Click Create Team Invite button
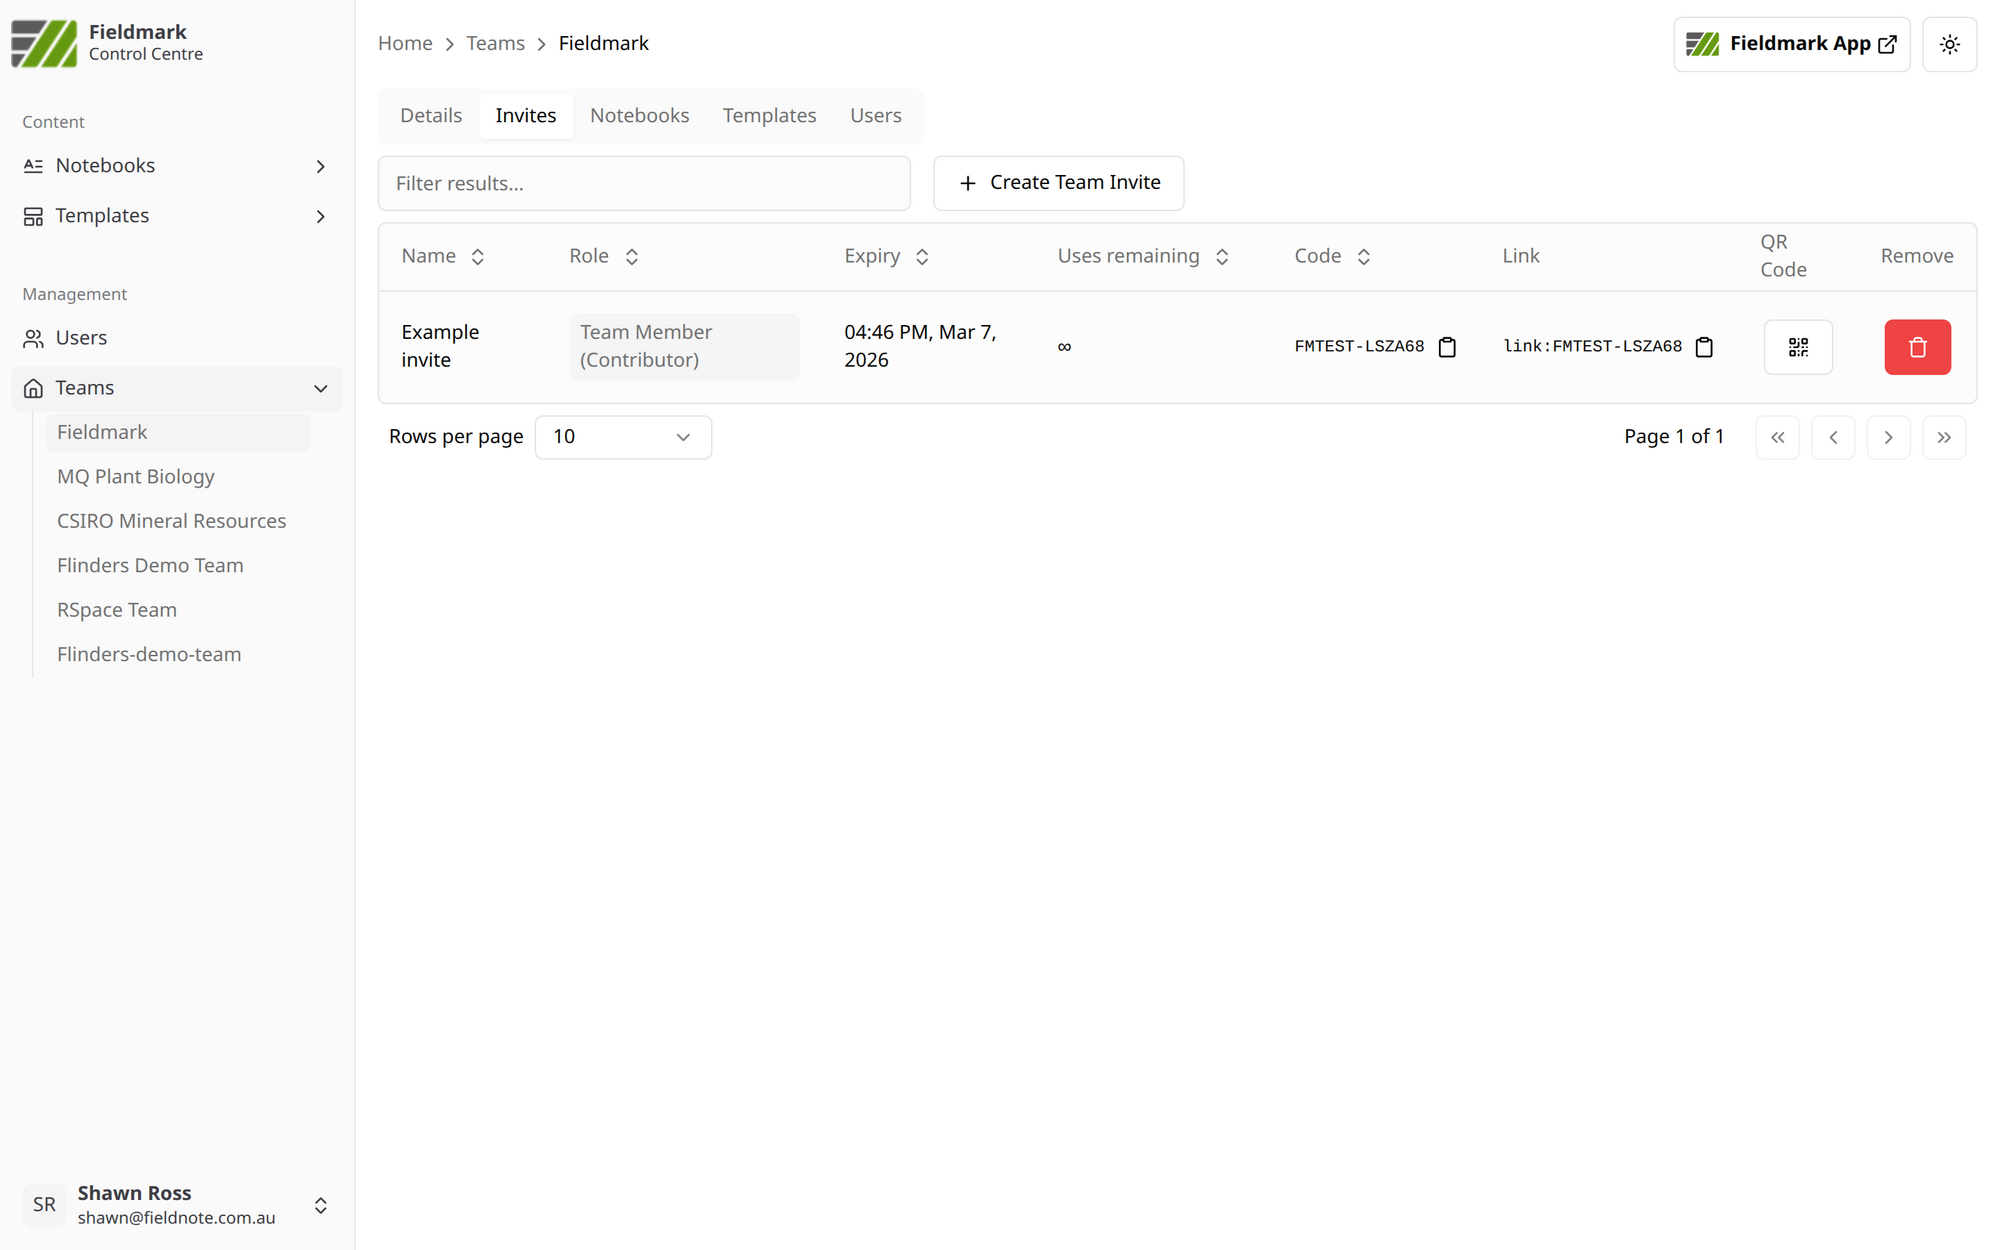This screenshot has width=2000, height=1250. click(1058, 183)
